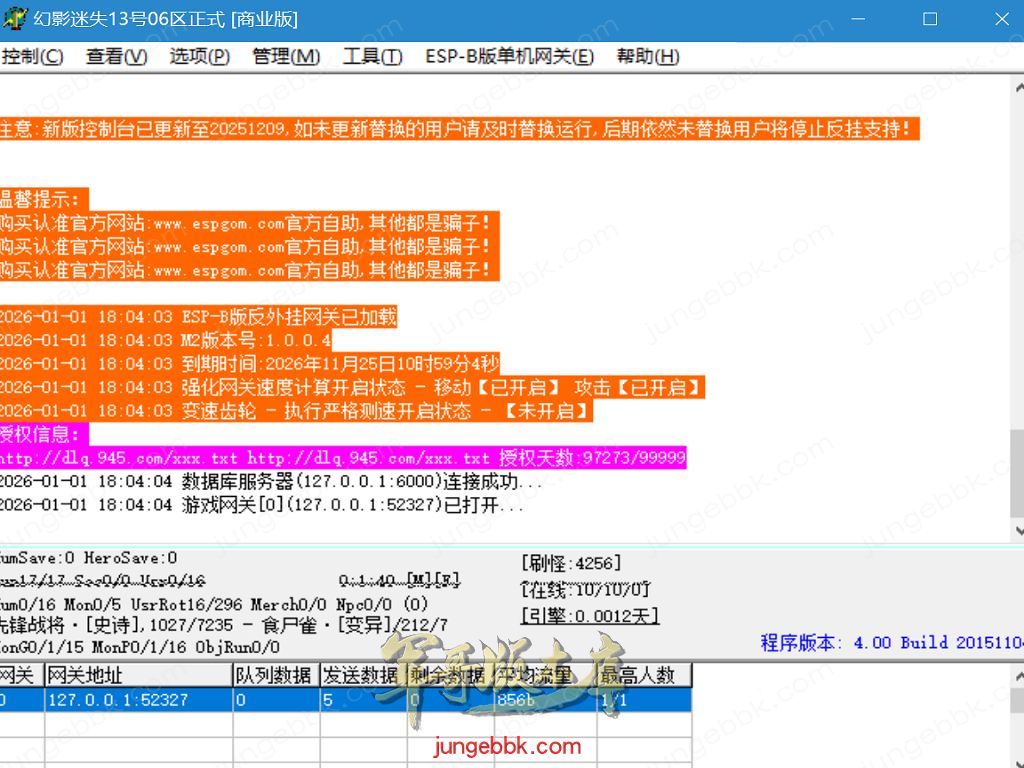Click the log scrollbar up arrow
The width and height of the screenshot is (1024, 768).
pyautogui.click(x=1017, y=85)
